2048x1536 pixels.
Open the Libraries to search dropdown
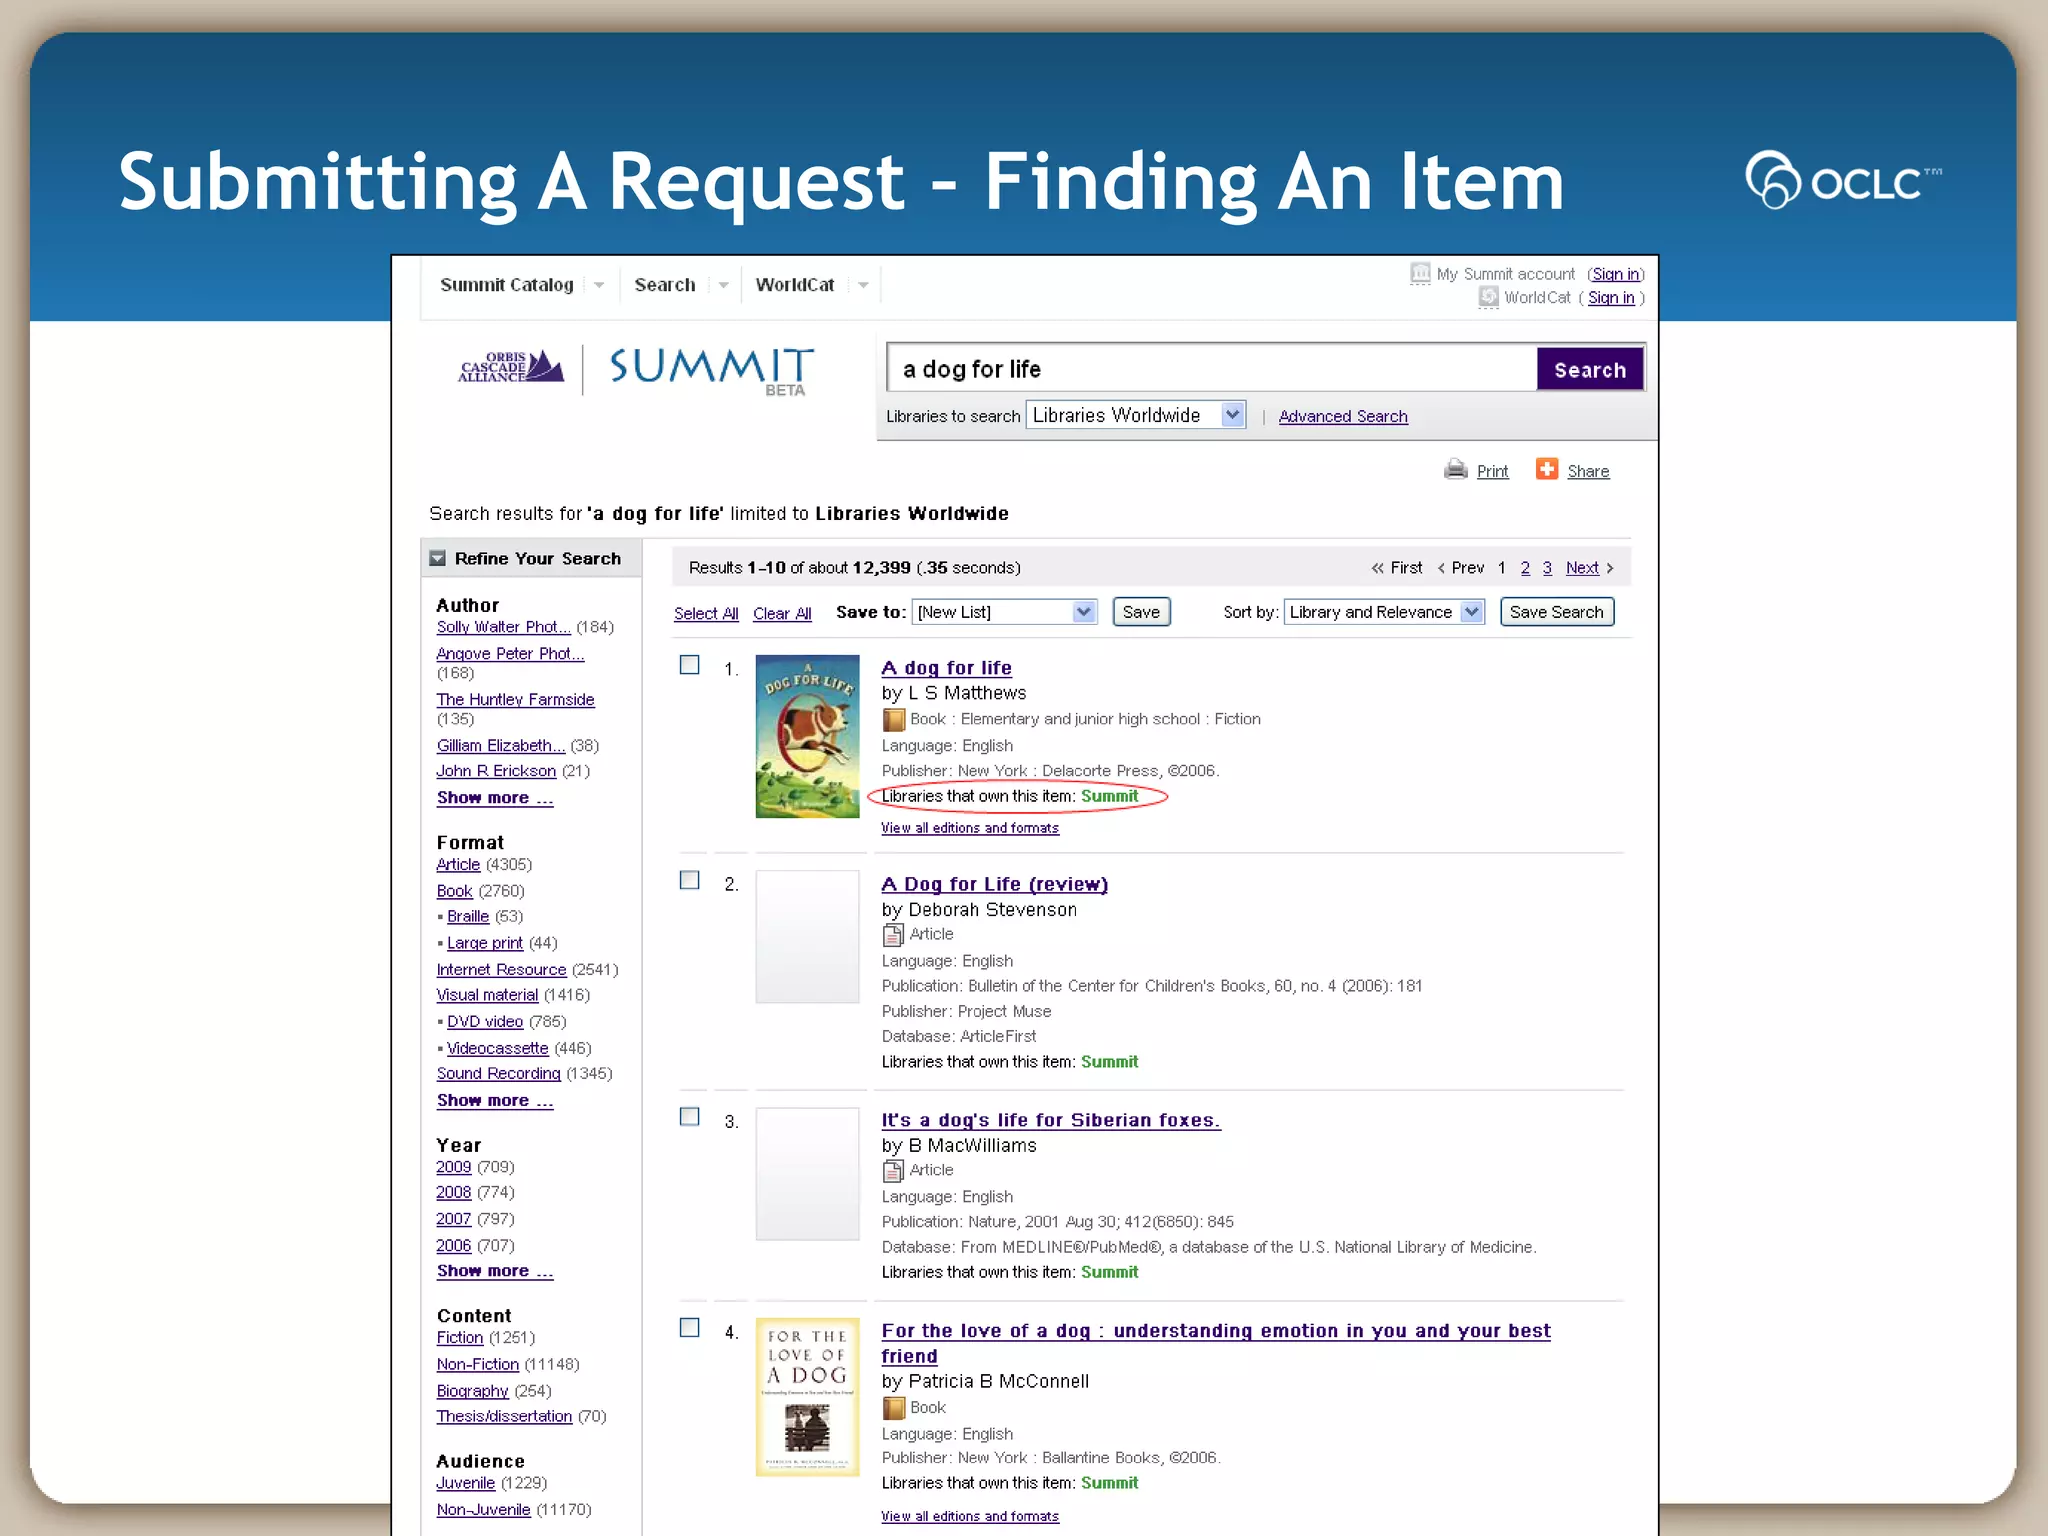(1136, 415)
